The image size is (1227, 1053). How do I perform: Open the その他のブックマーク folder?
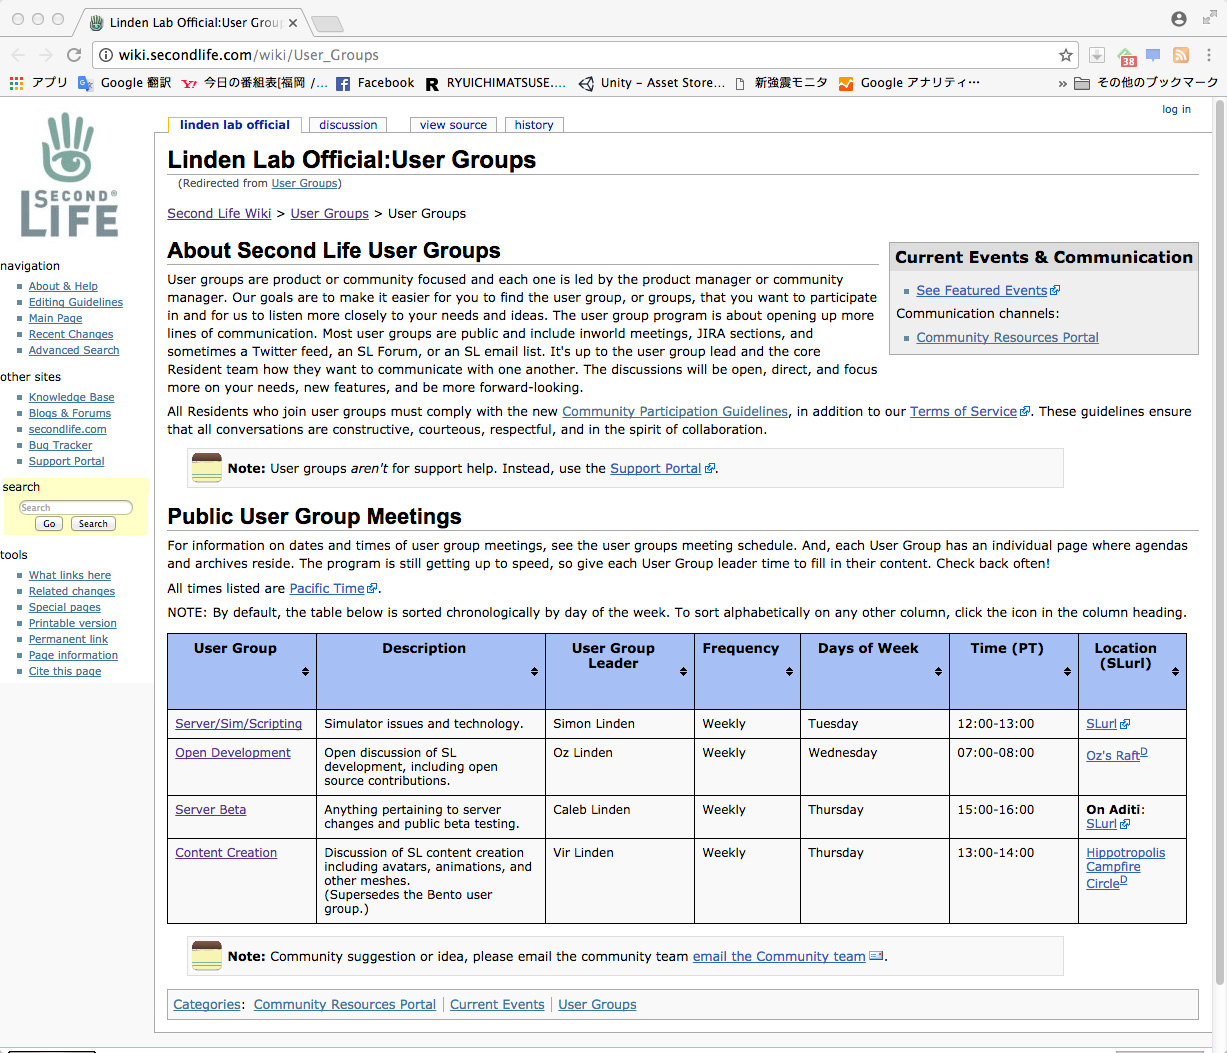coord(1146,83)
